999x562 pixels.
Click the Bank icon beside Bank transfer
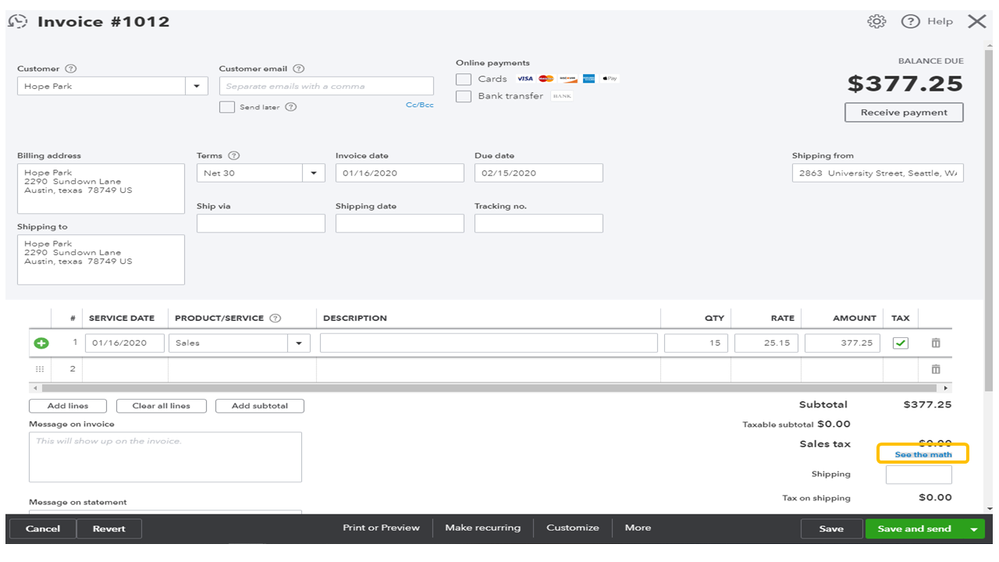pyautogui.click(x=562, y=96)
